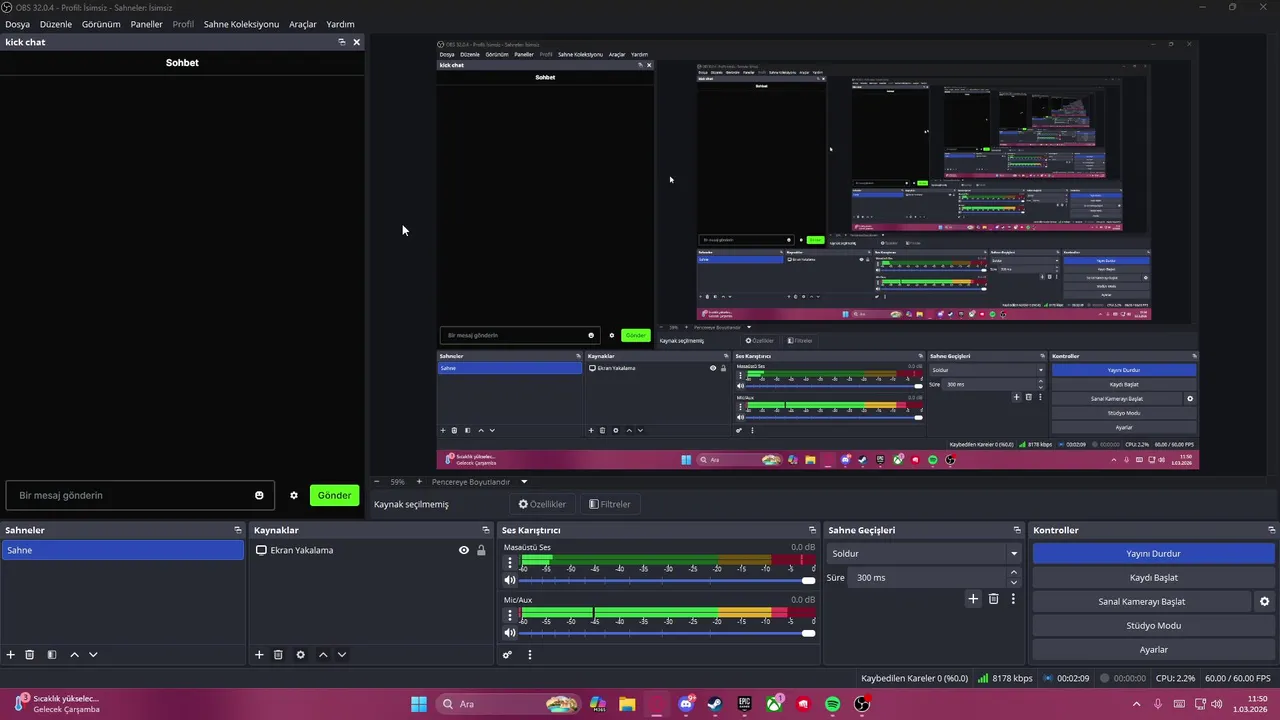Move source up in Kaynaklar panel

[x=322, y=655]
